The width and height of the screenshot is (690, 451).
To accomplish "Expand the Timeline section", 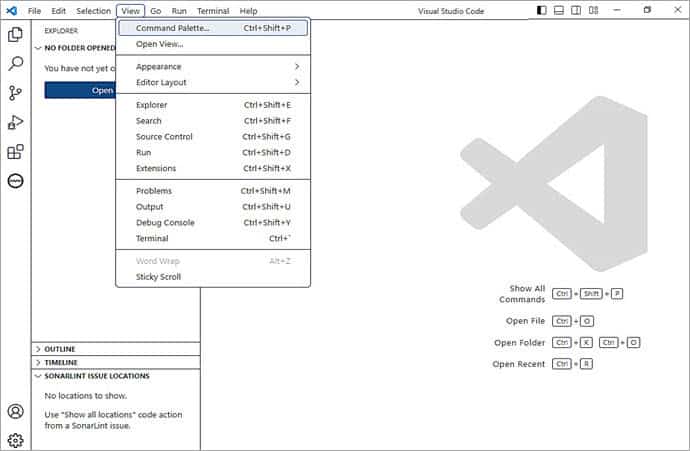I will pyautogui.click(x=60, y=362).
